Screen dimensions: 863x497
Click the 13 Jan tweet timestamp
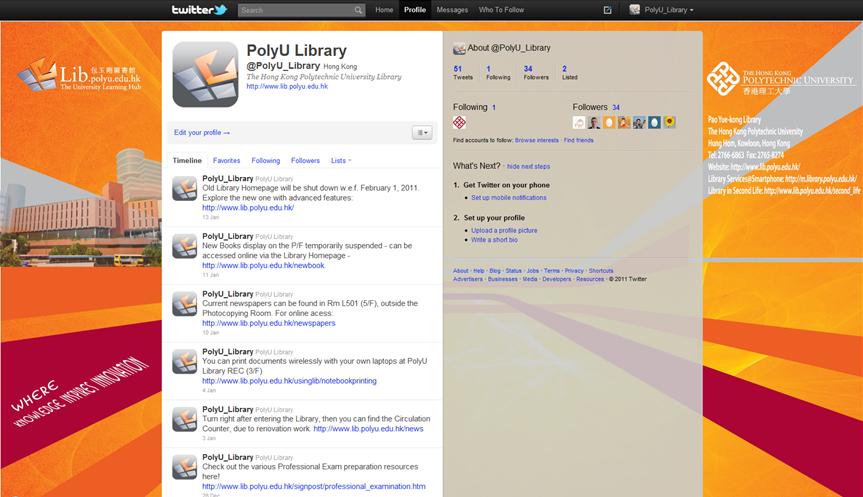[x=210, y=217]
